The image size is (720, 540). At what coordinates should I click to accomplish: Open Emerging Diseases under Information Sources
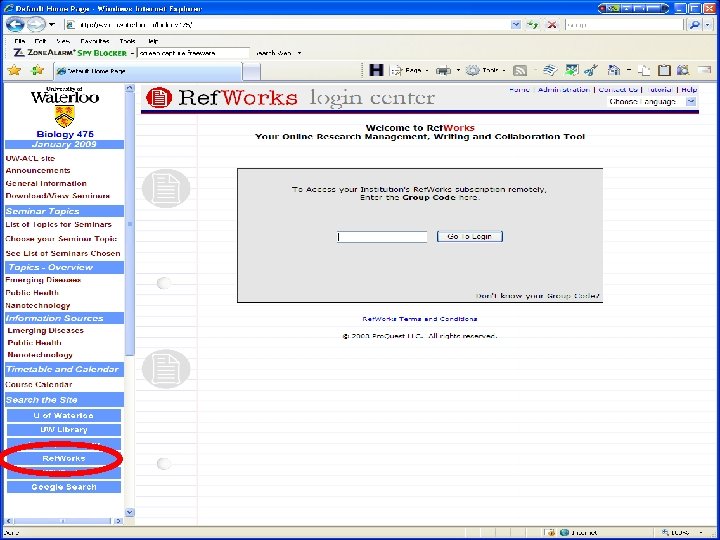coord(45,331)
